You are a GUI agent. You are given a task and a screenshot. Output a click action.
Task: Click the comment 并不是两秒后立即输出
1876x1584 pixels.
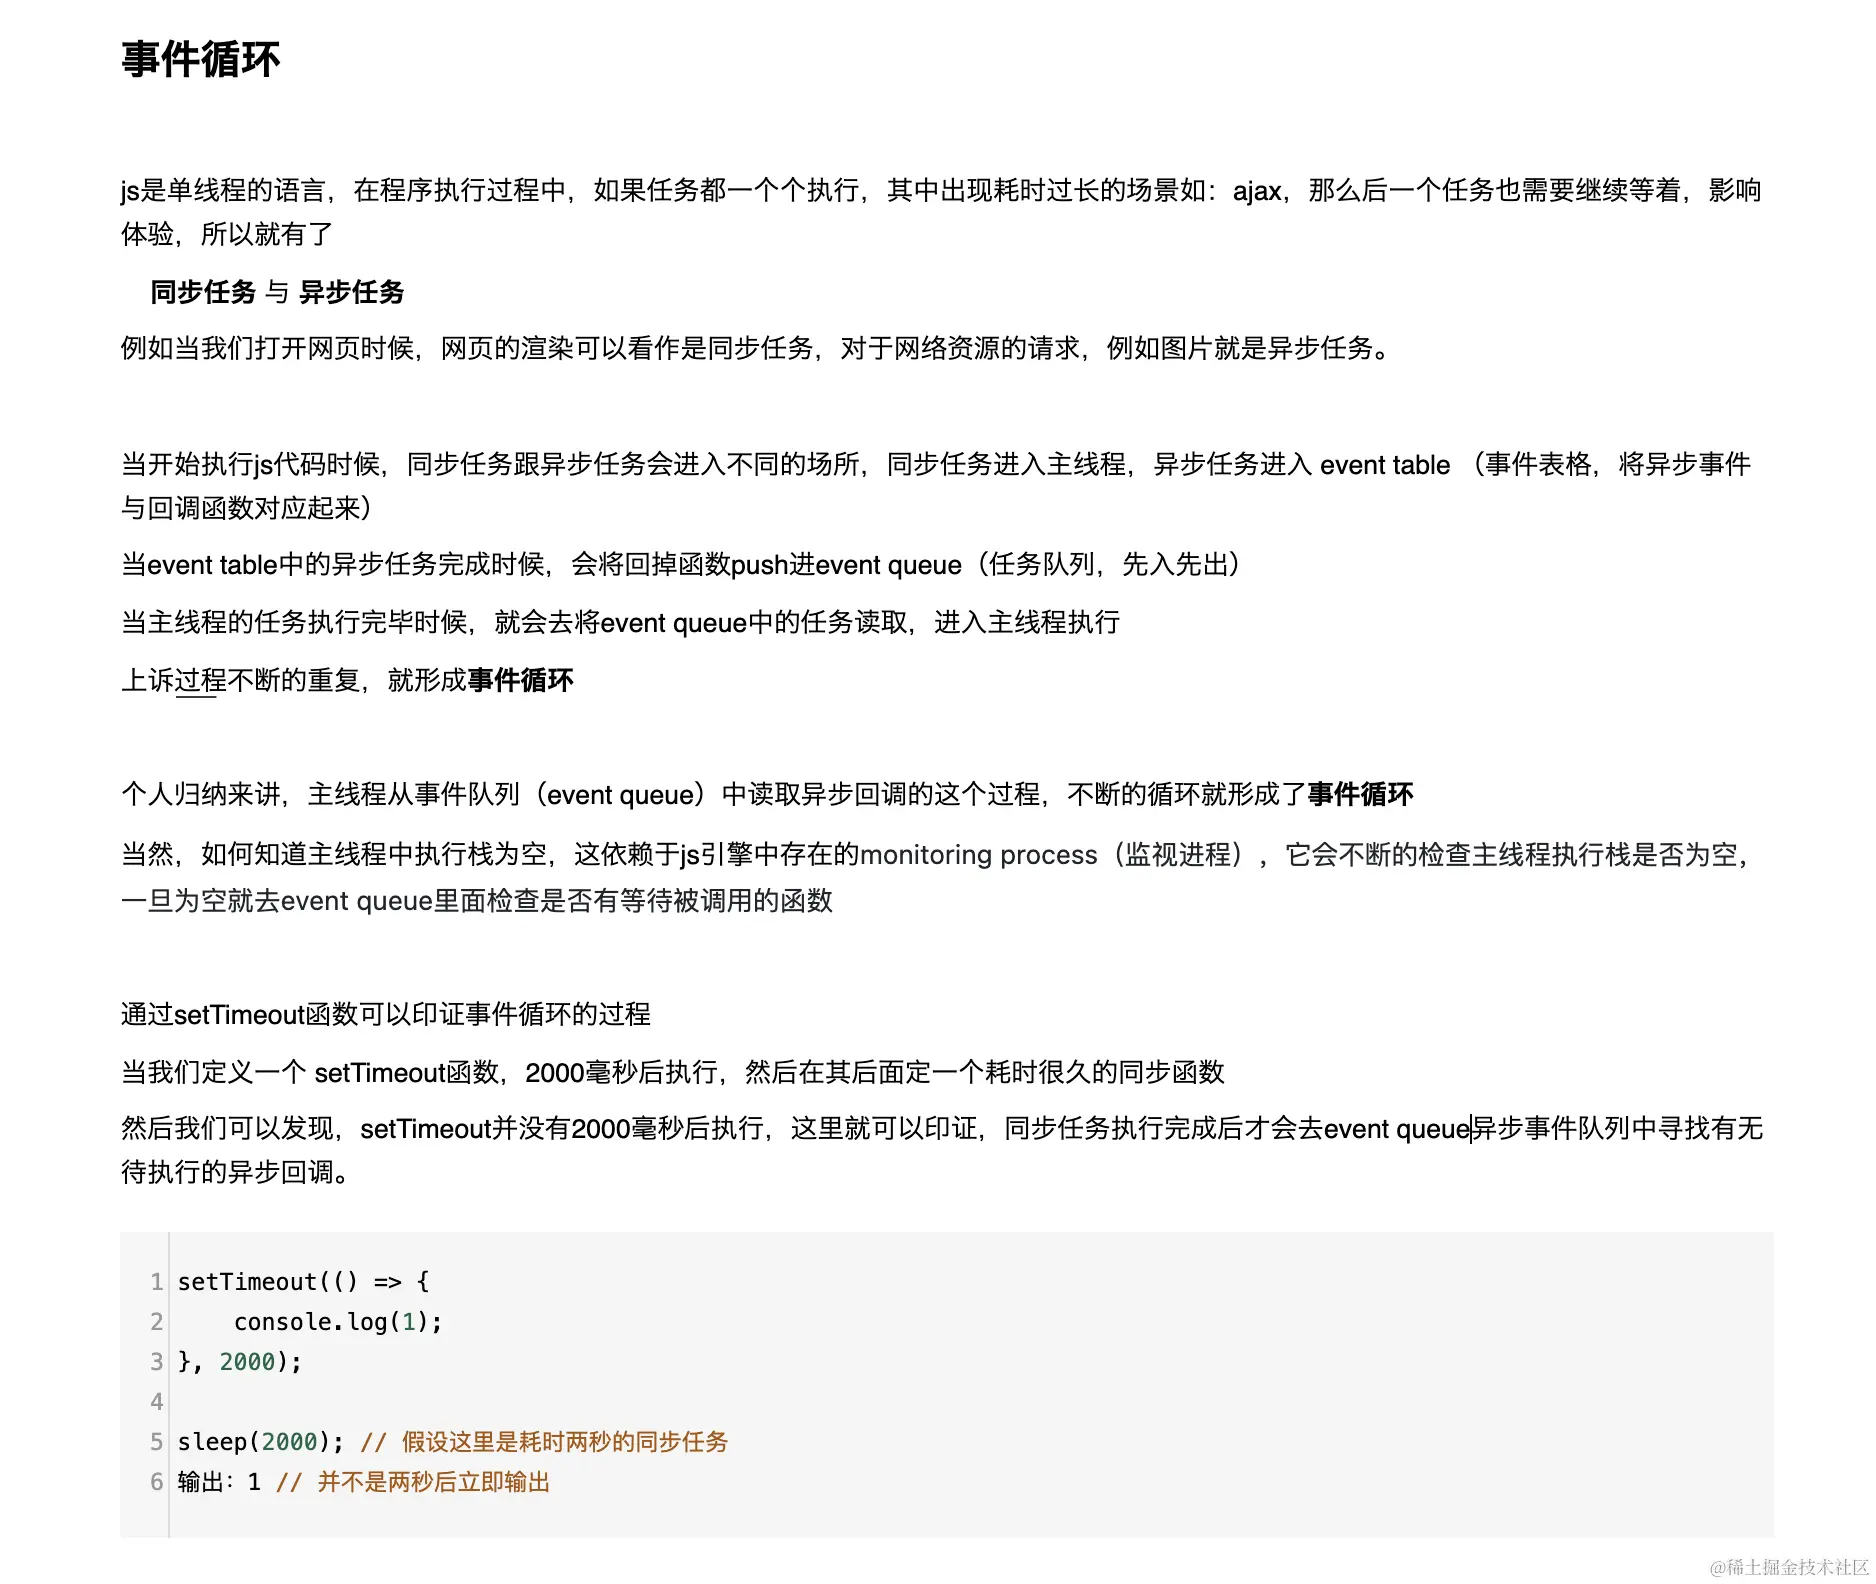click(x=434, y=1481)
